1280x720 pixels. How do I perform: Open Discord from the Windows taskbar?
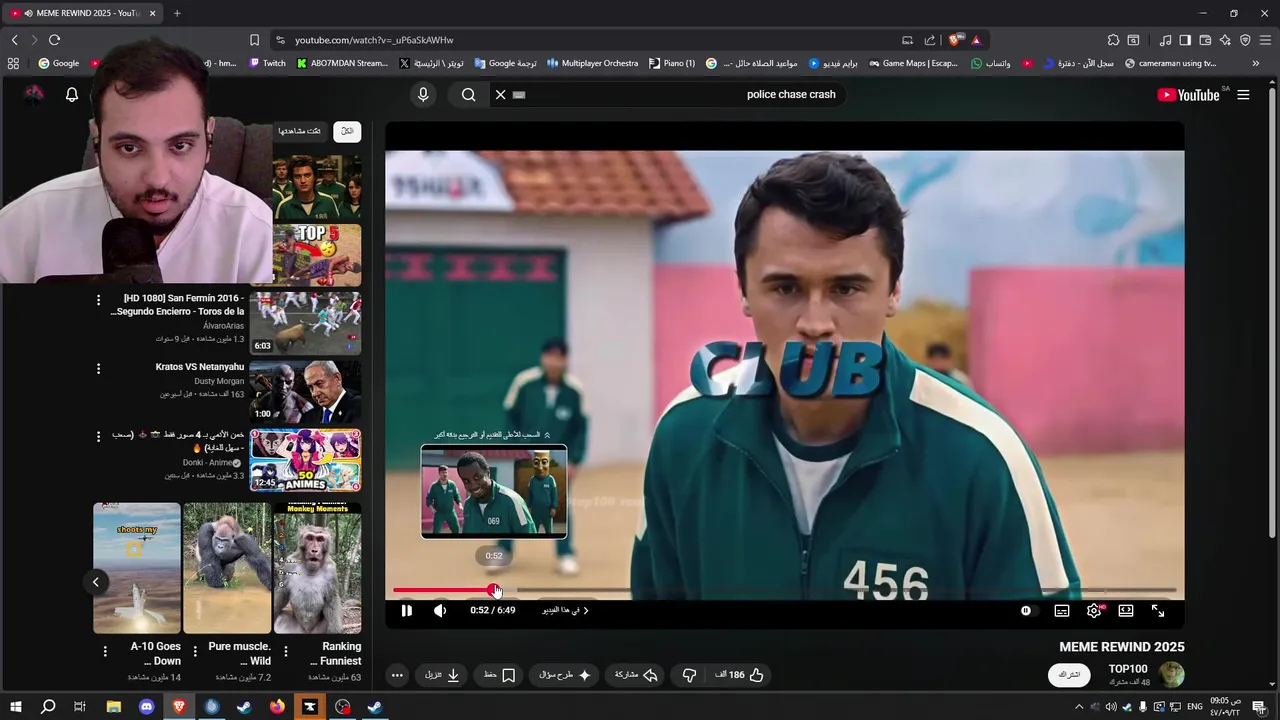147,707
